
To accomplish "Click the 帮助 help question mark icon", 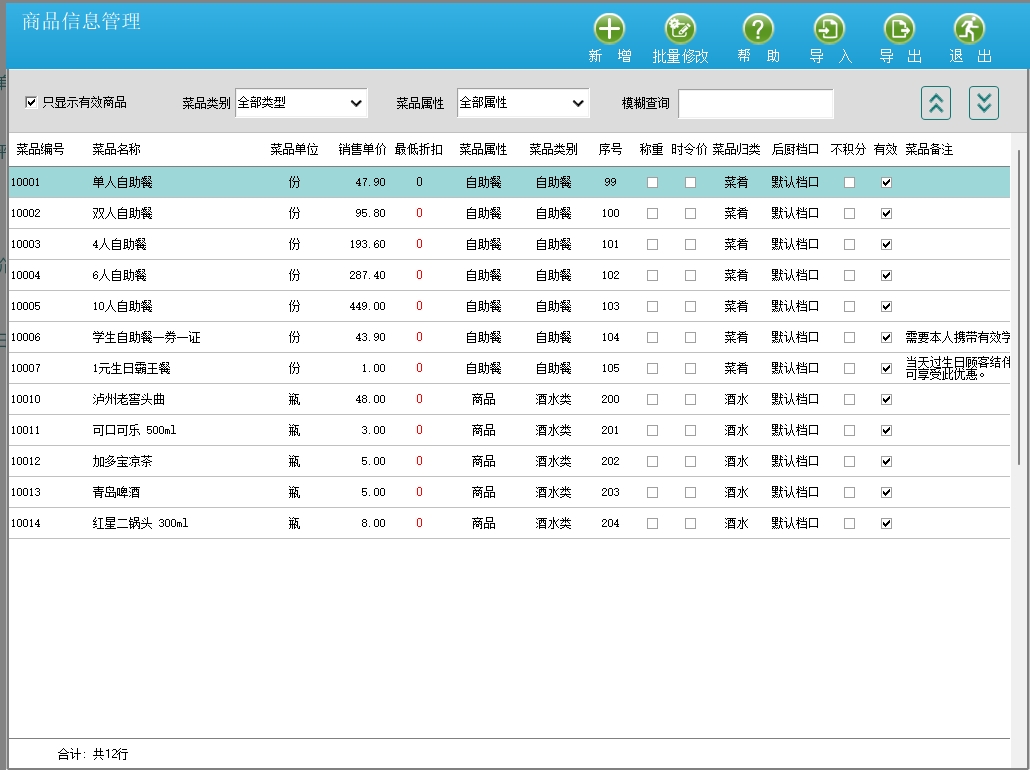I will coord(758,29).
